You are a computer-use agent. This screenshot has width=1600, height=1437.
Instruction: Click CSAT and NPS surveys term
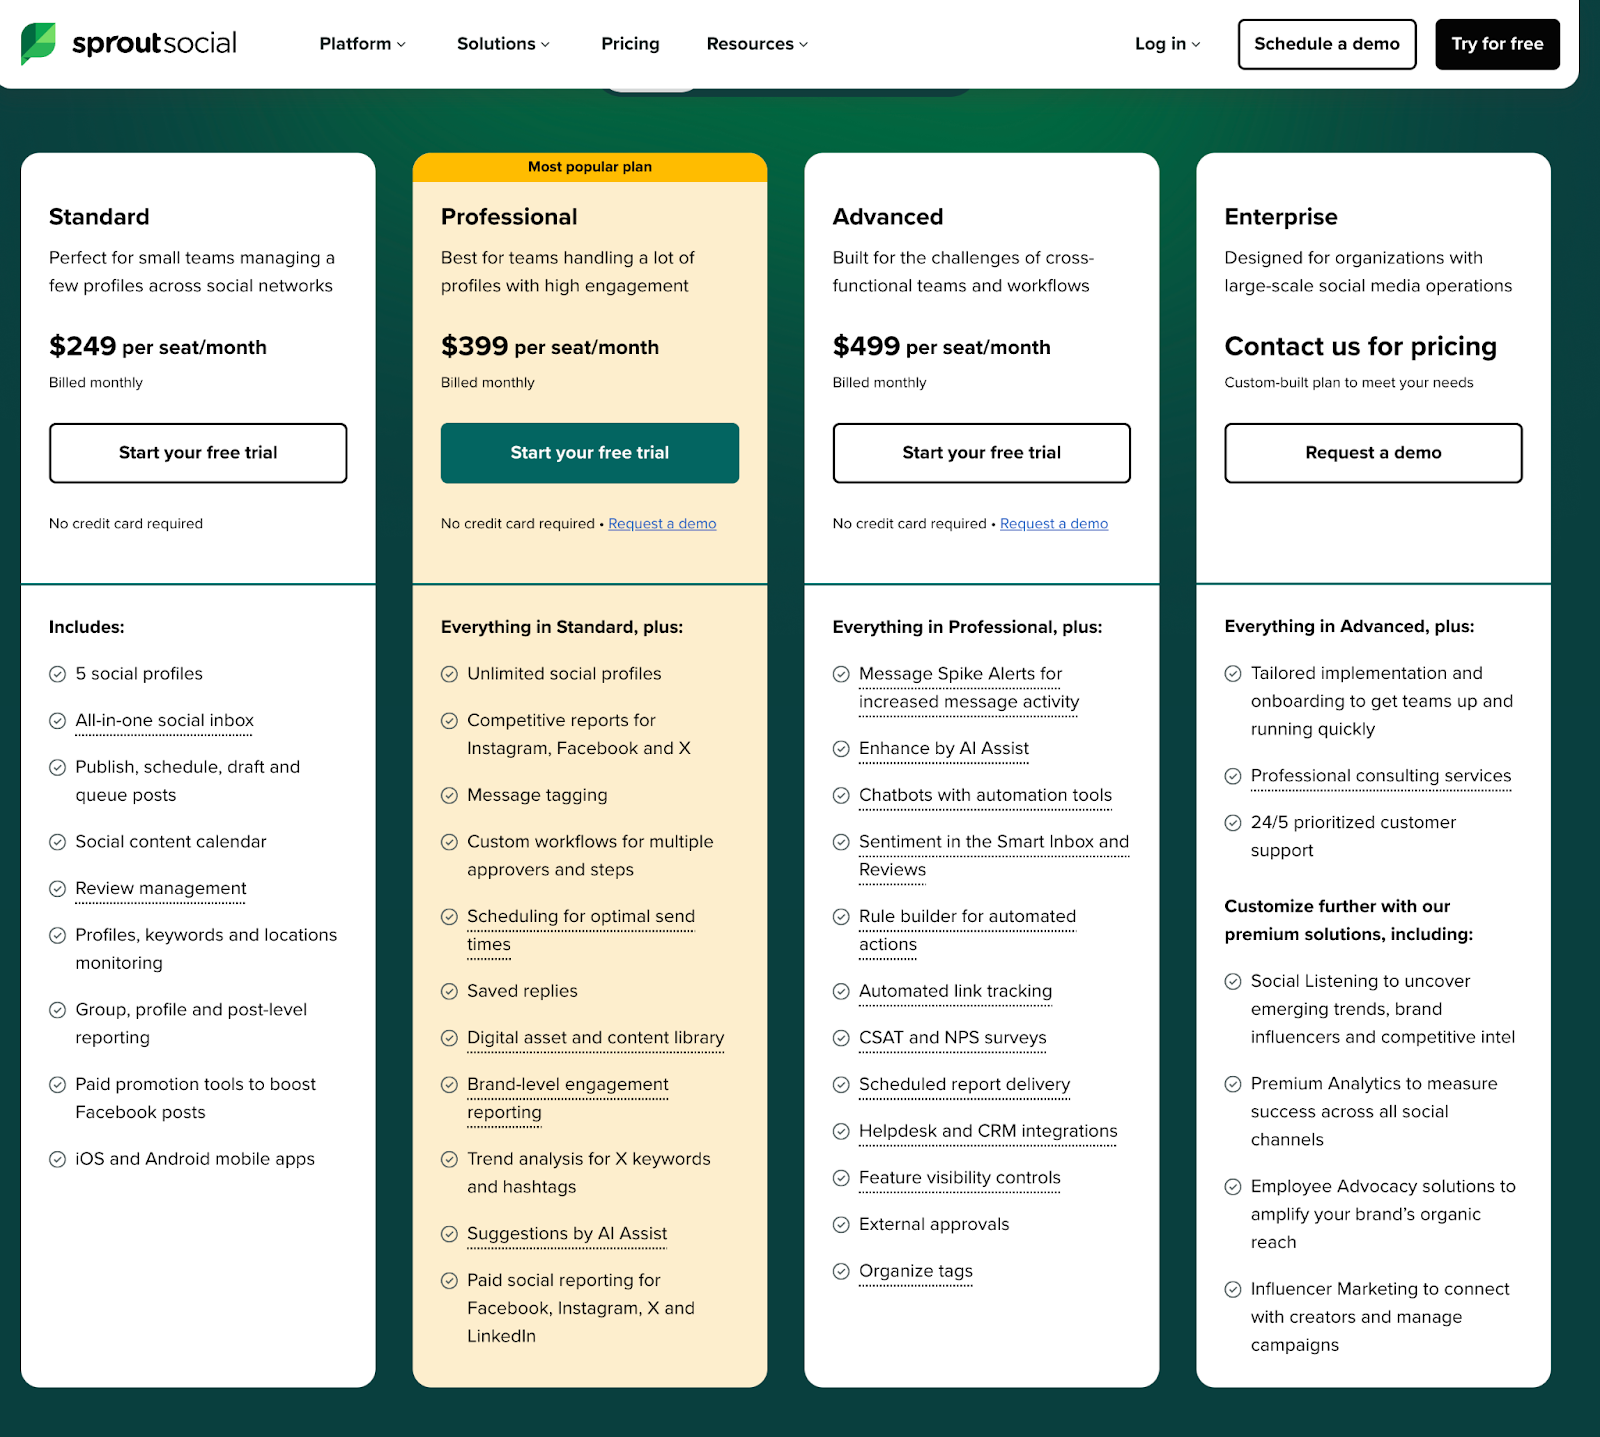(x=953, y=1038)
